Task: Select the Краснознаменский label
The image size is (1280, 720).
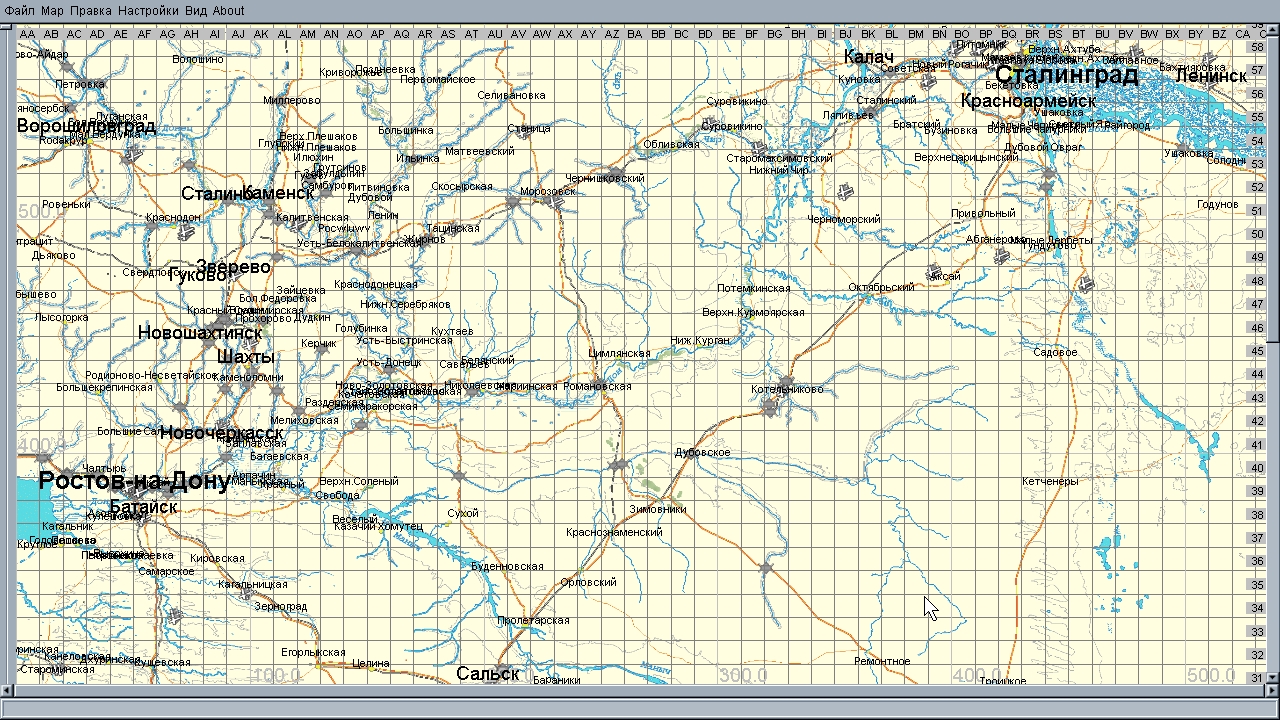Action: coord(614,533)
